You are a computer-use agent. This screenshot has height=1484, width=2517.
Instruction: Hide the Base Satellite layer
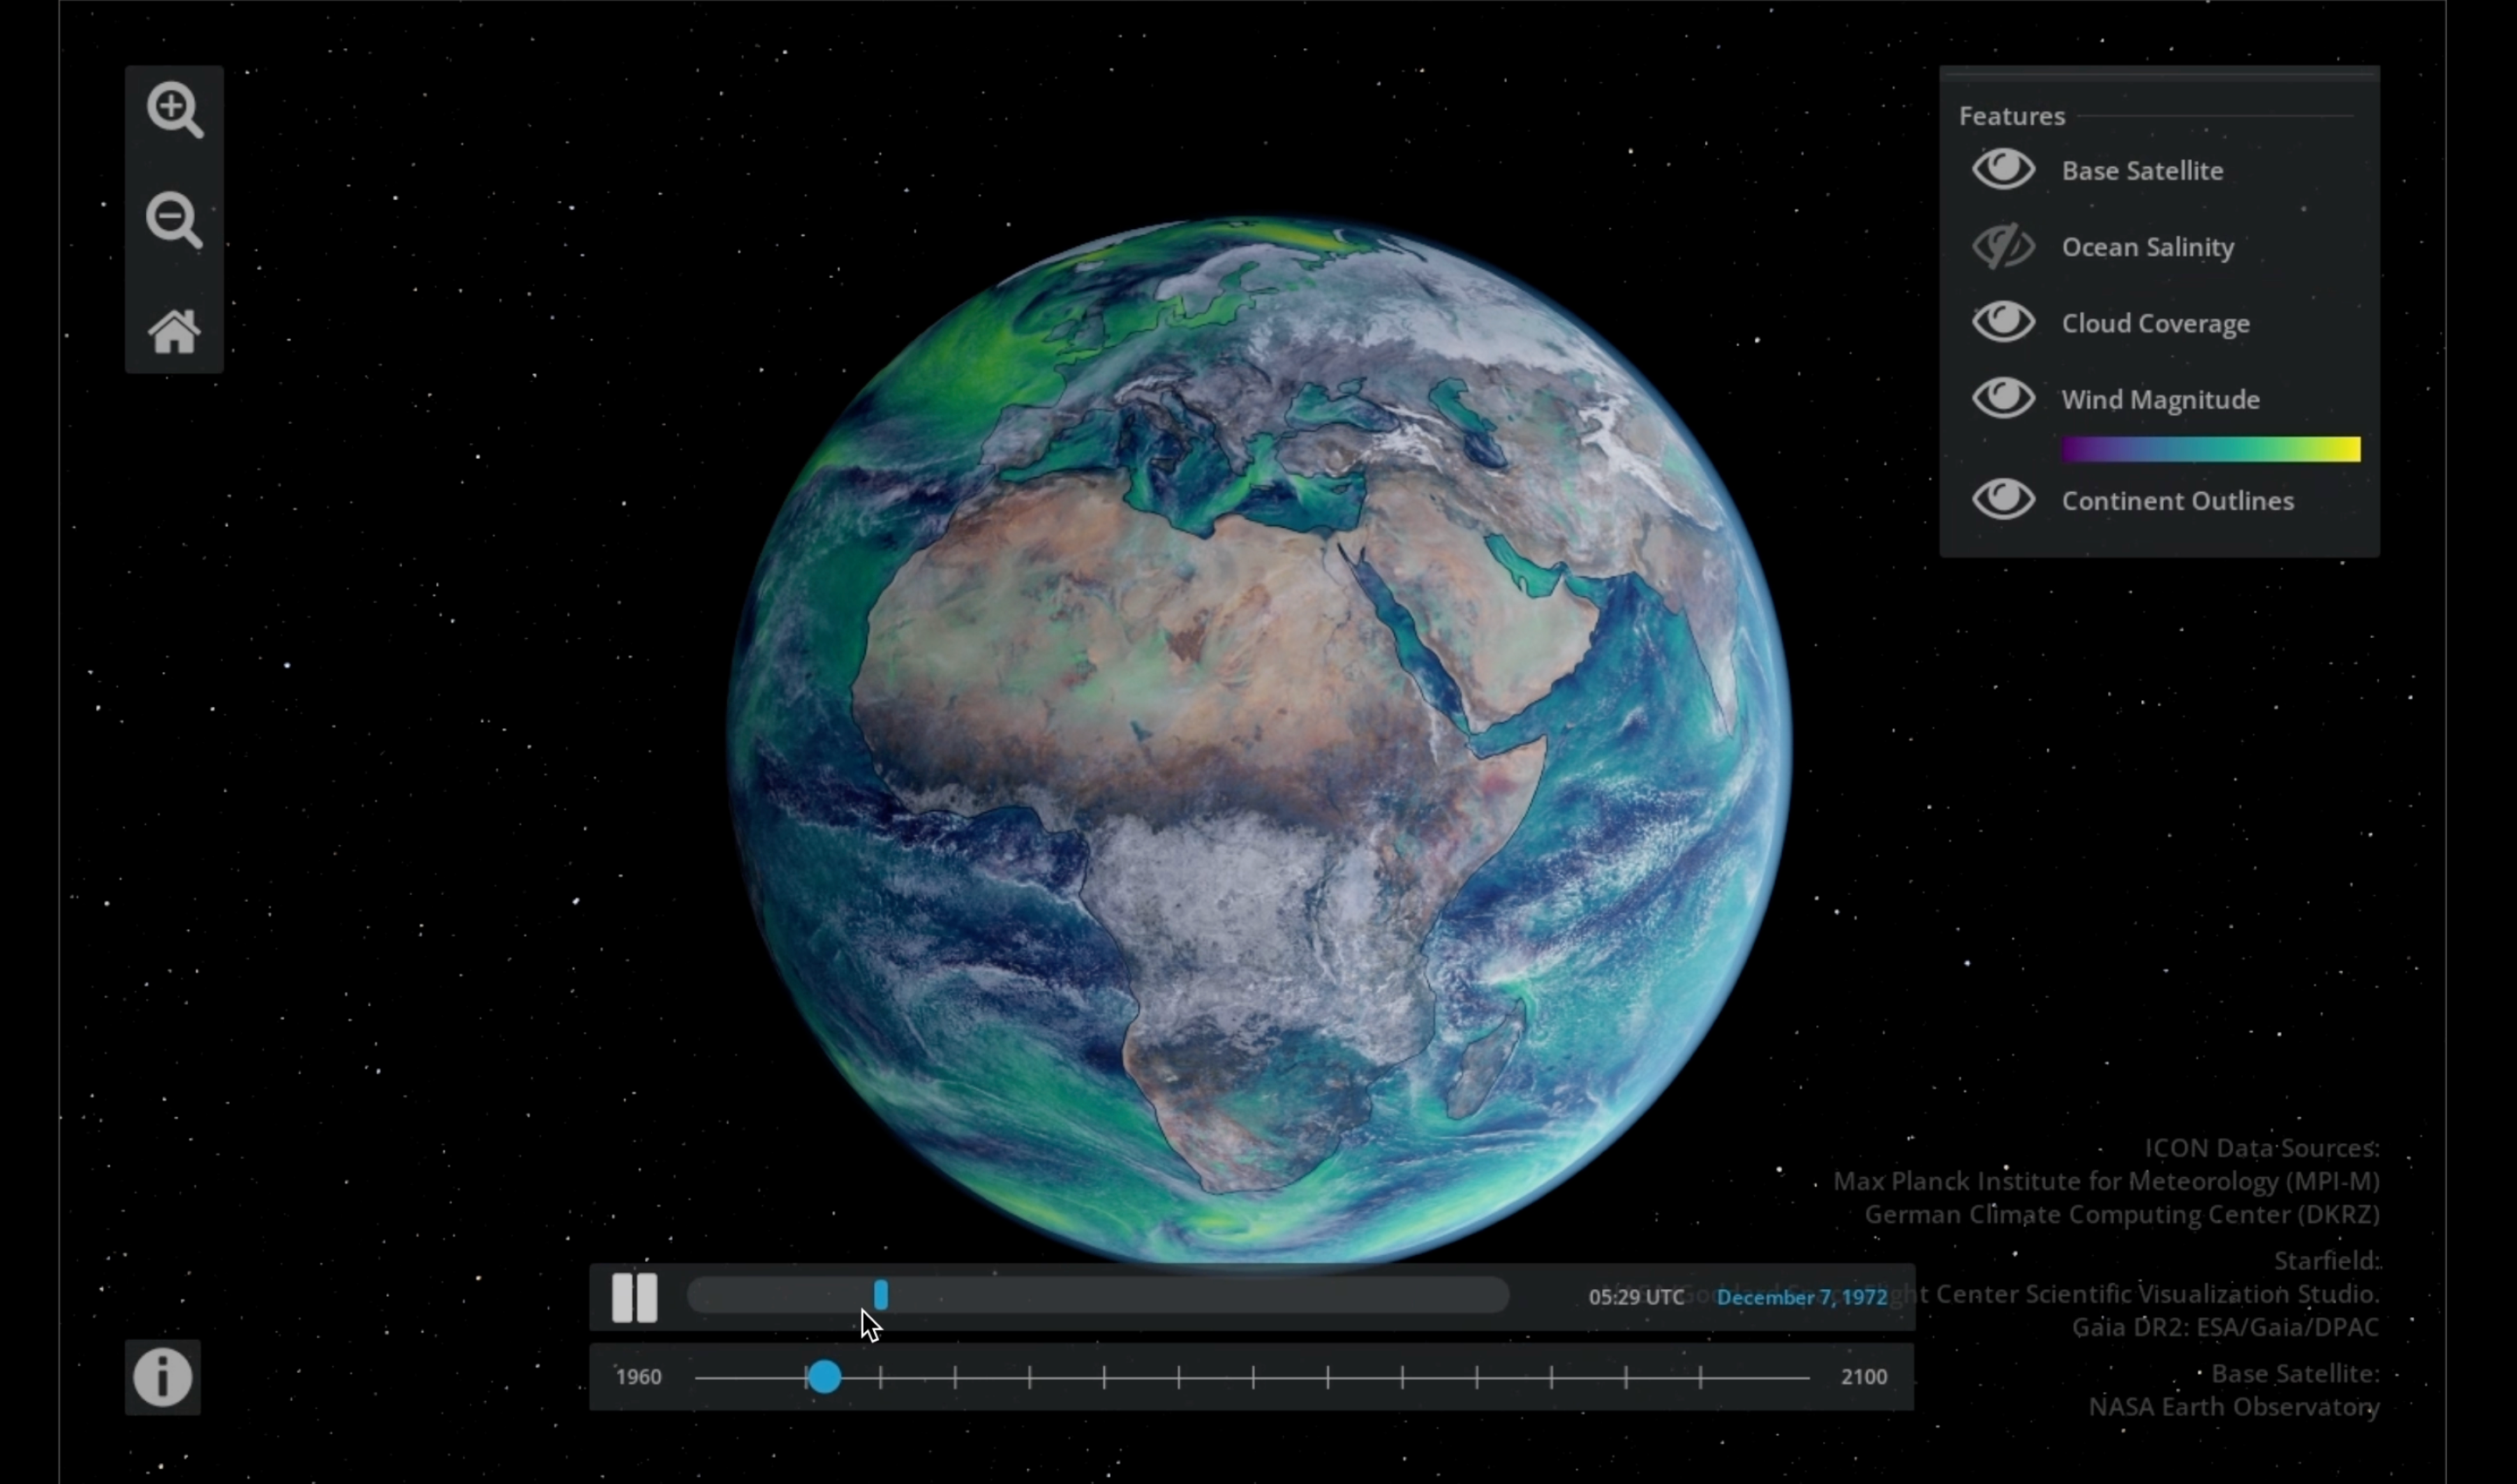point(2003,169)
